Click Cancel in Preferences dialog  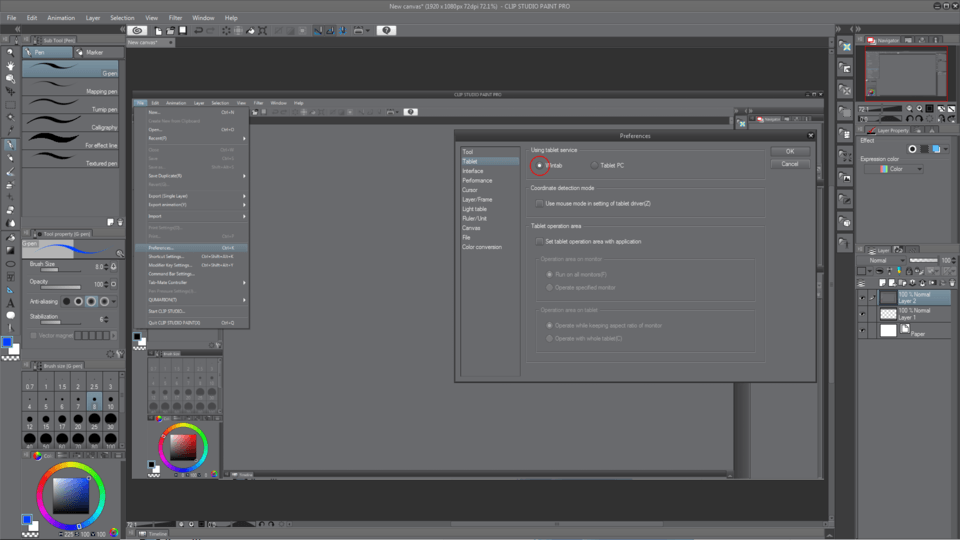click(789, 164)
